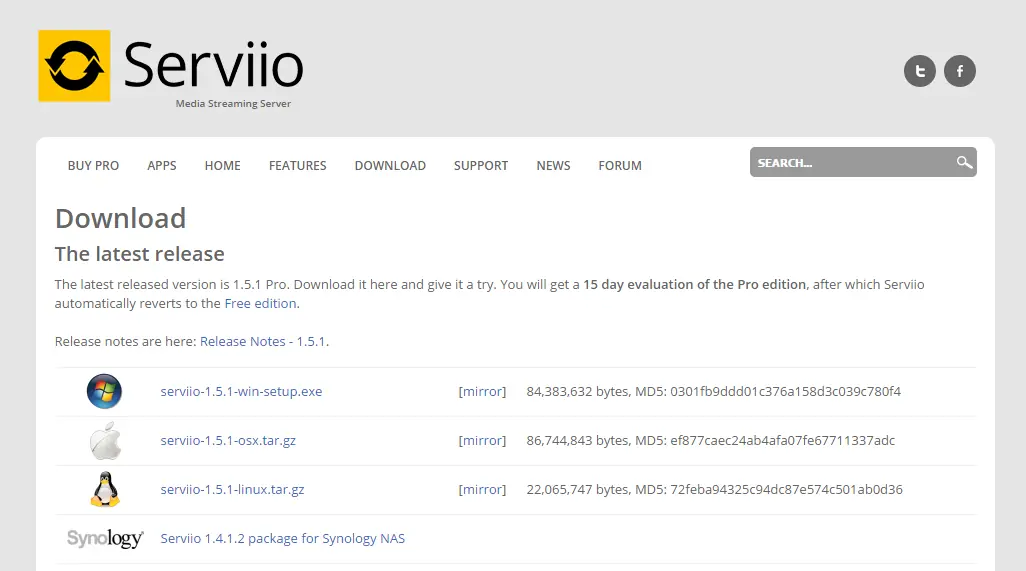The height and width of the screenshot is (571, 1026).
Task: Click the Serviio wordmark title
Action: 213,64
